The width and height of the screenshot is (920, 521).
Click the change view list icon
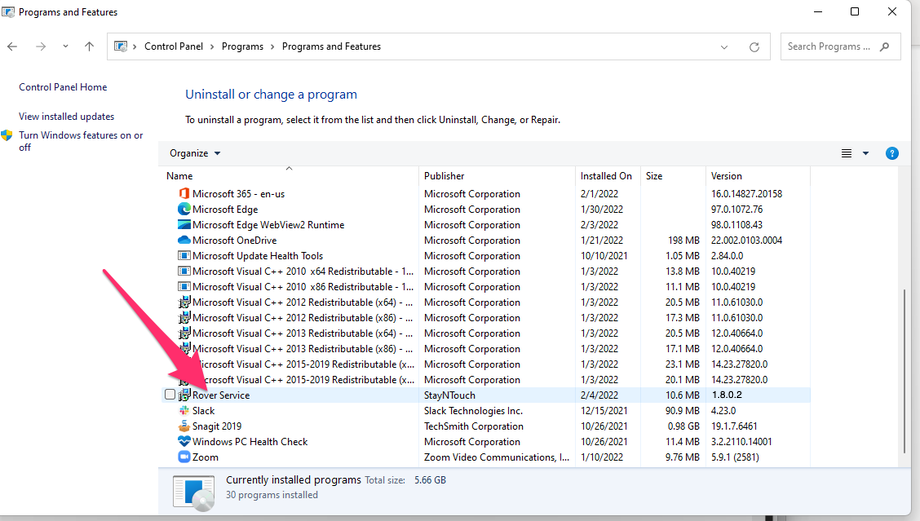coord(847,153)
